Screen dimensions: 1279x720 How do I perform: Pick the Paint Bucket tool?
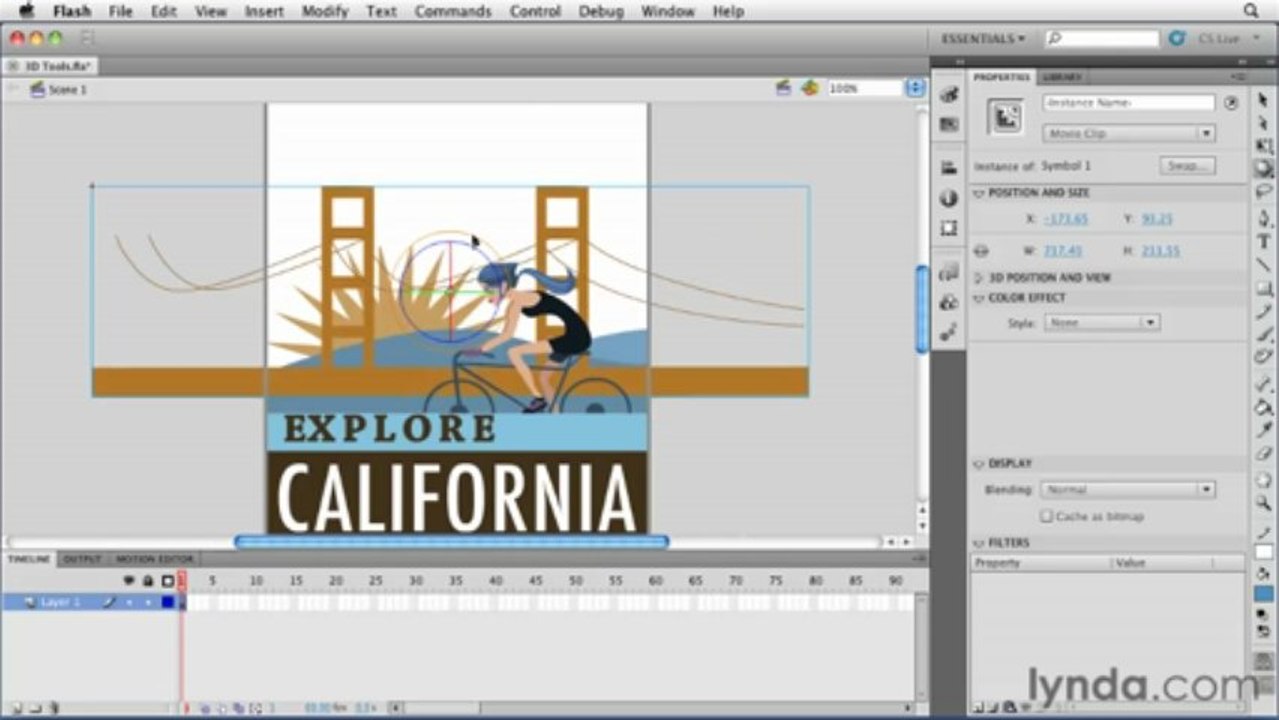(1264, 407)
